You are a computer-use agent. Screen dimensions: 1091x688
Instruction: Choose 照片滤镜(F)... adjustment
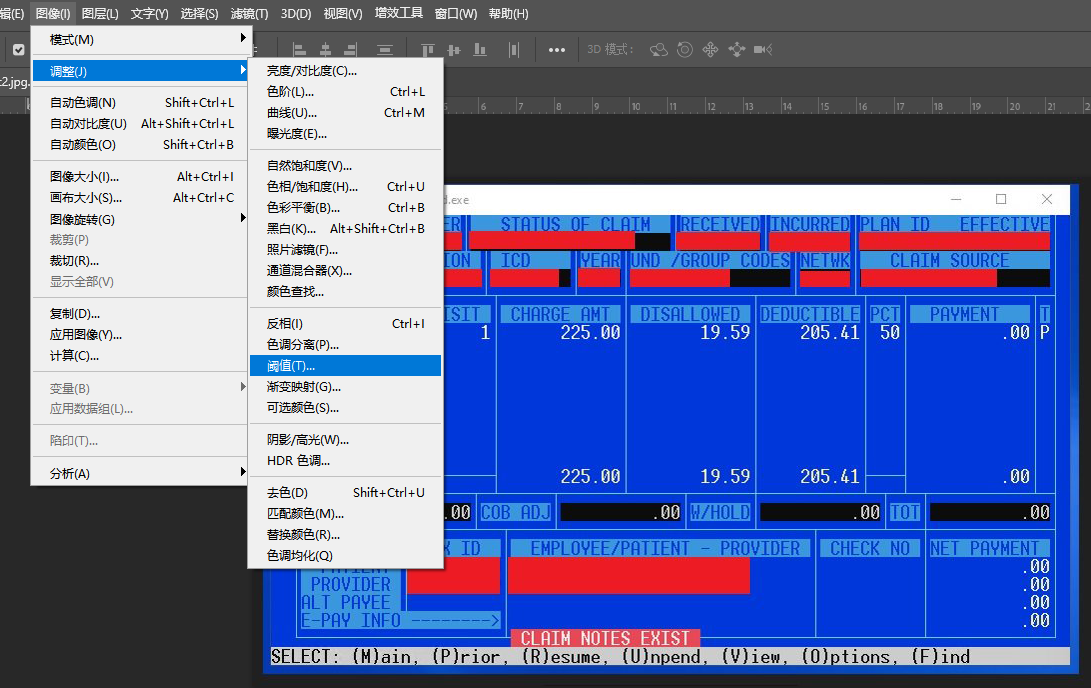tap(345, 250)
